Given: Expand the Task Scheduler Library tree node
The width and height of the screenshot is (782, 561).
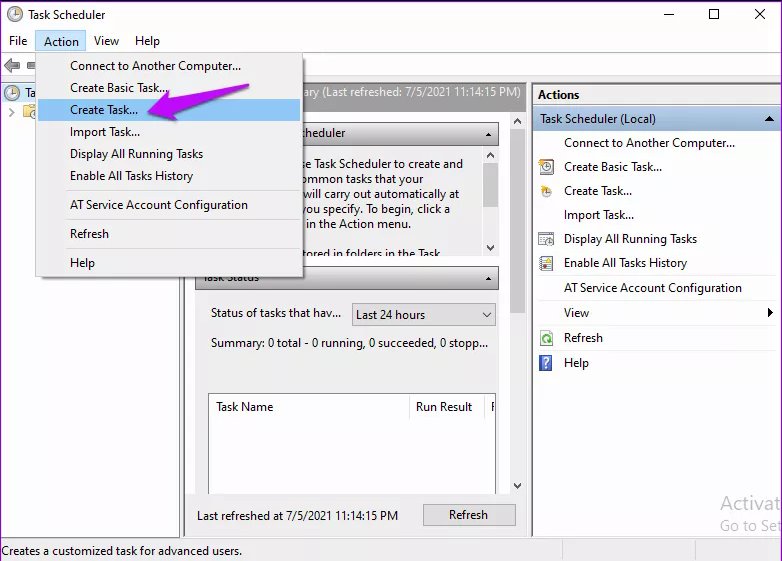Looking at the screenshot, I should coord(11,113).
